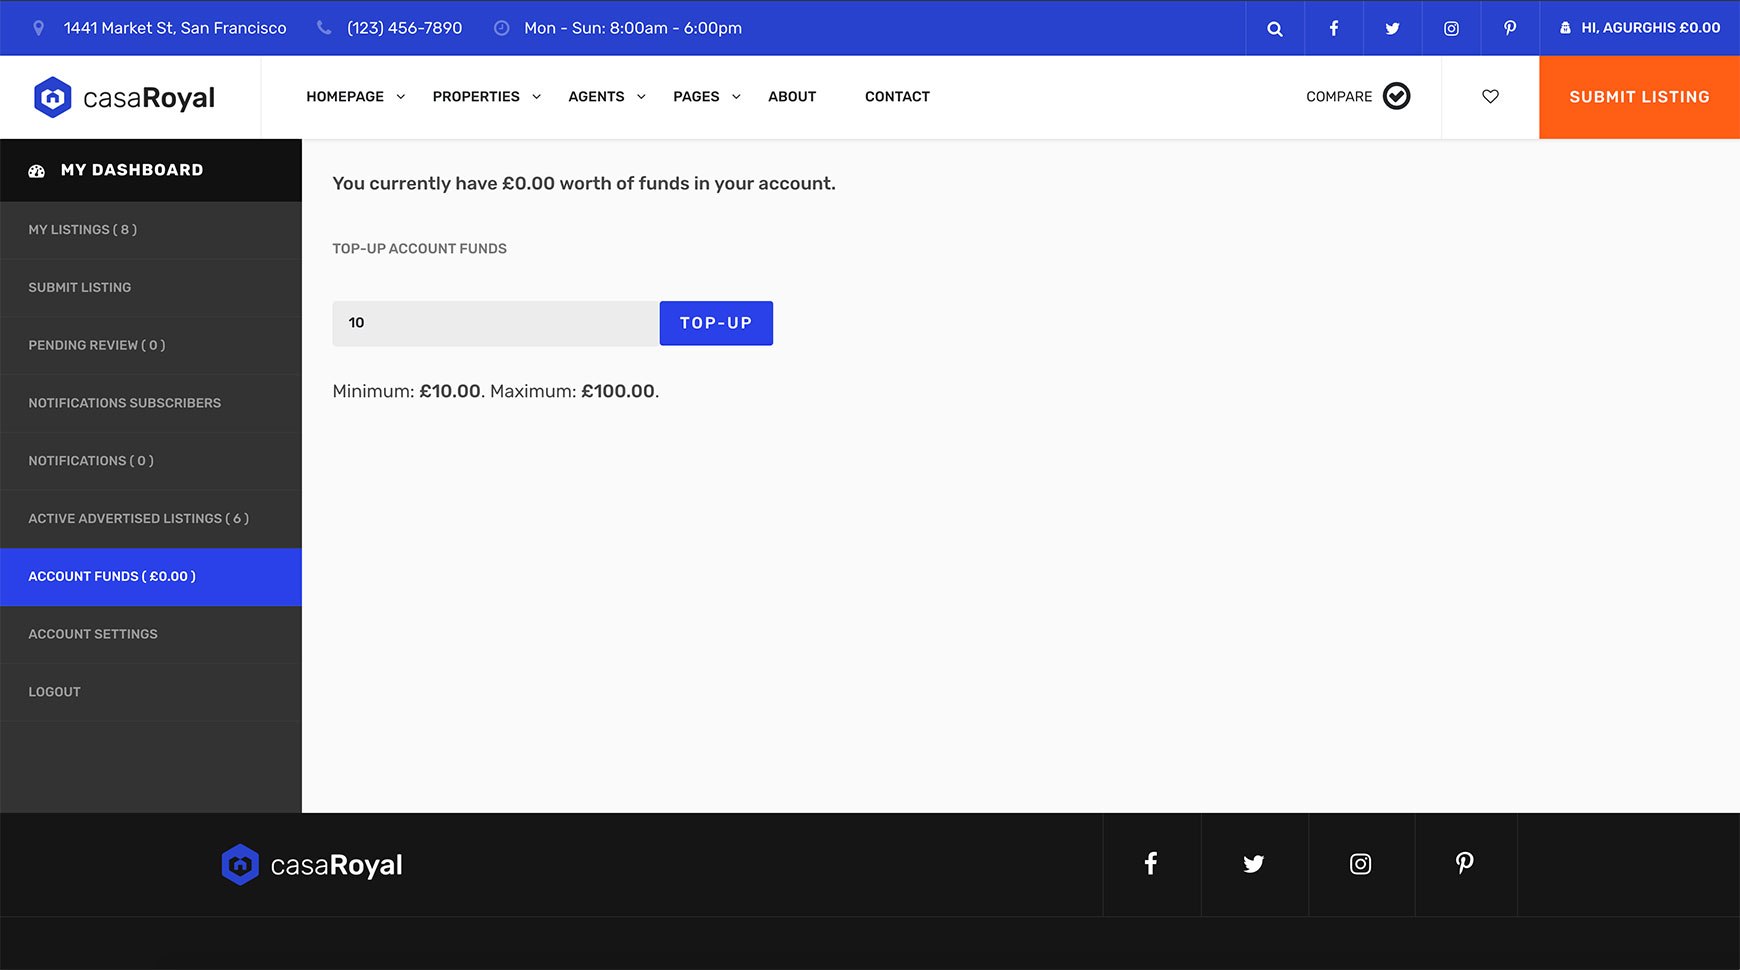Open the About page from navigation
Screen dimensions: 1740x970
[x=792, y=97]
